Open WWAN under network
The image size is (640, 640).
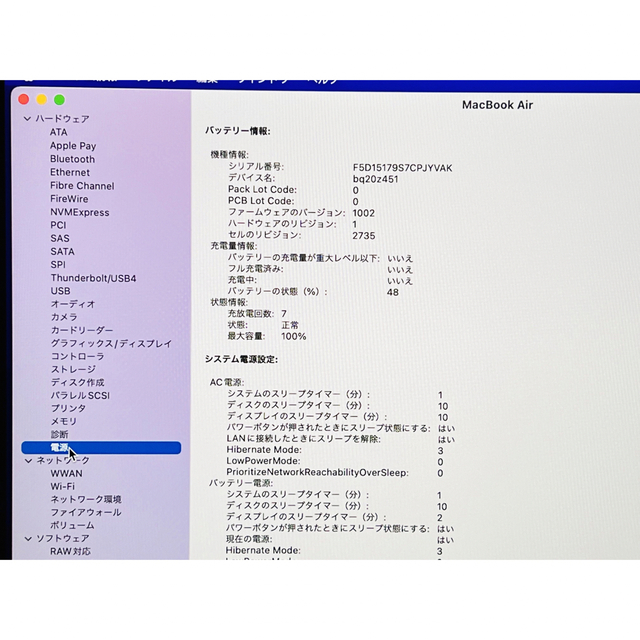pyautogui.click(x=66, y=473)
